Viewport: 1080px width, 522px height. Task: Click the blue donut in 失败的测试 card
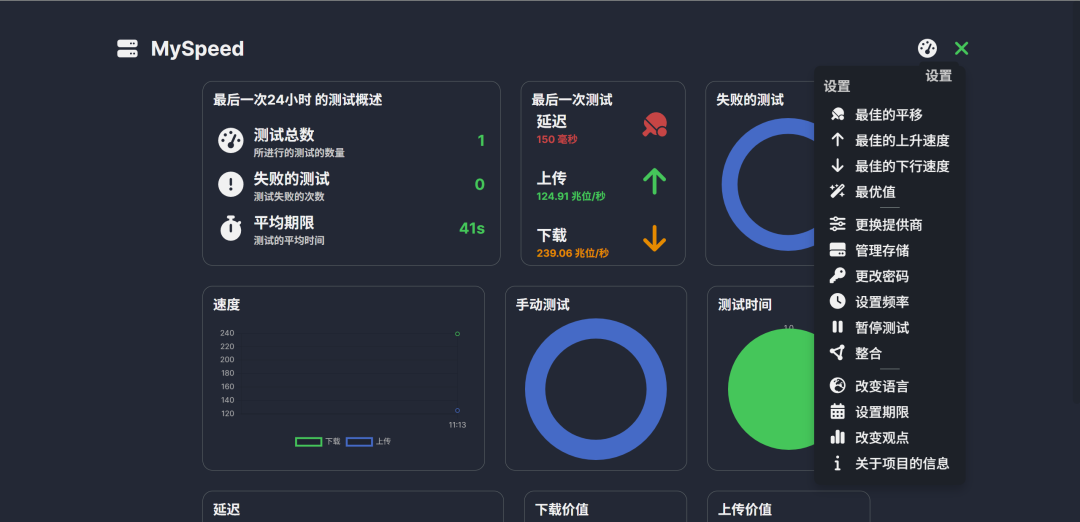768,185
